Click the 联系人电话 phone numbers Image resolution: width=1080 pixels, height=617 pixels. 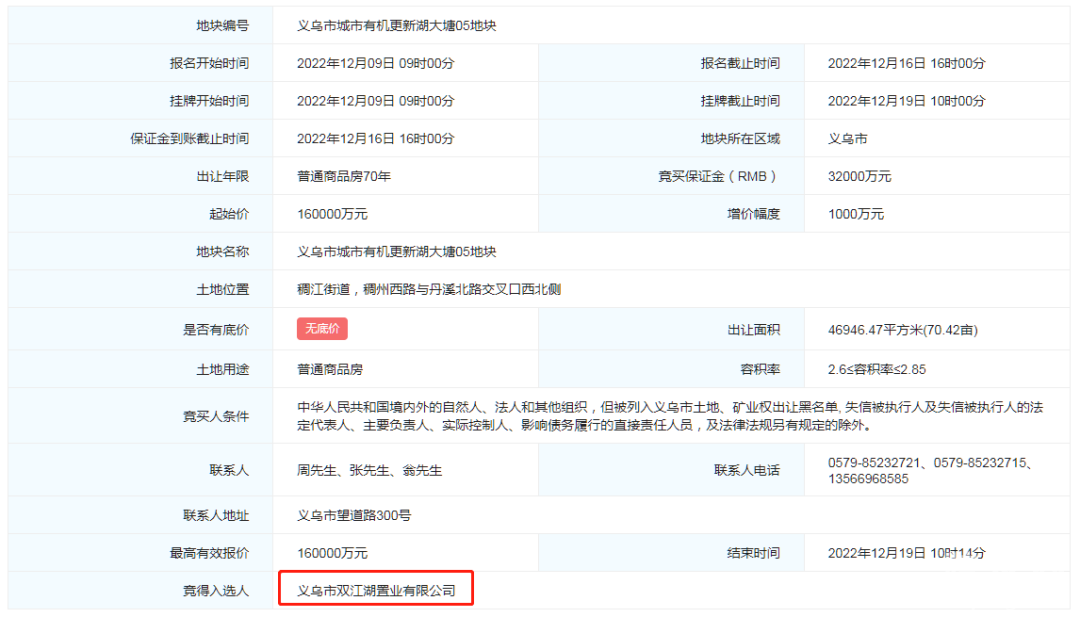click(x=929, y=470)
